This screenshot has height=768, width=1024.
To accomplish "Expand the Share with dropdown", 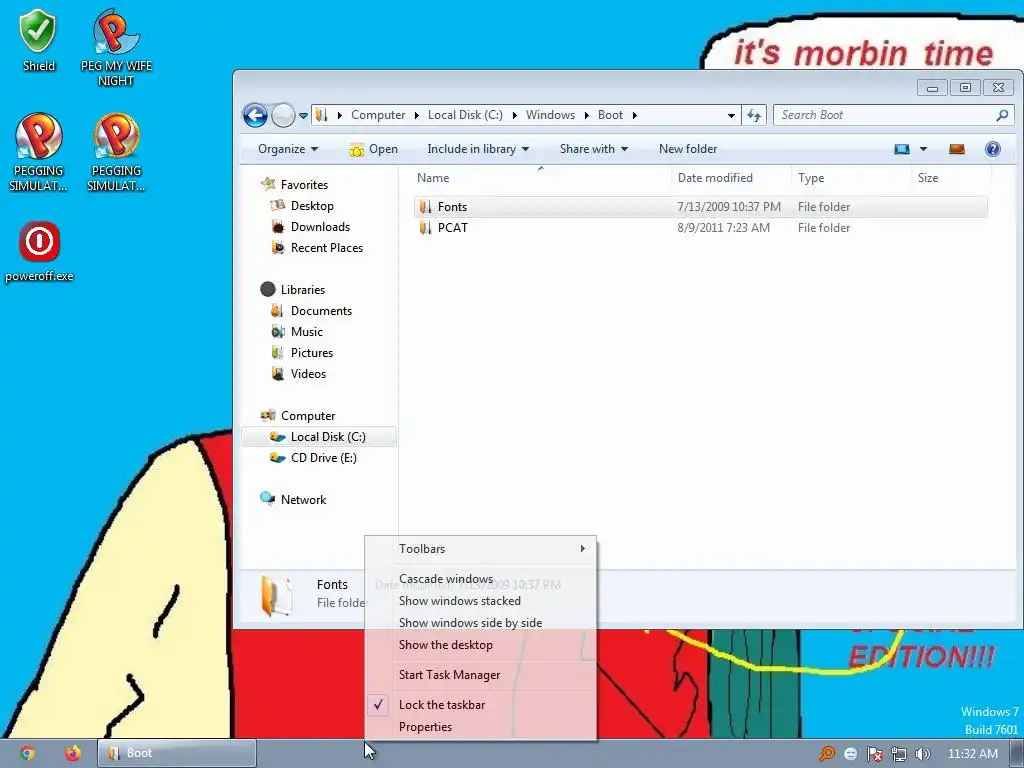I will pyautogui.click(x=594, y=149).
